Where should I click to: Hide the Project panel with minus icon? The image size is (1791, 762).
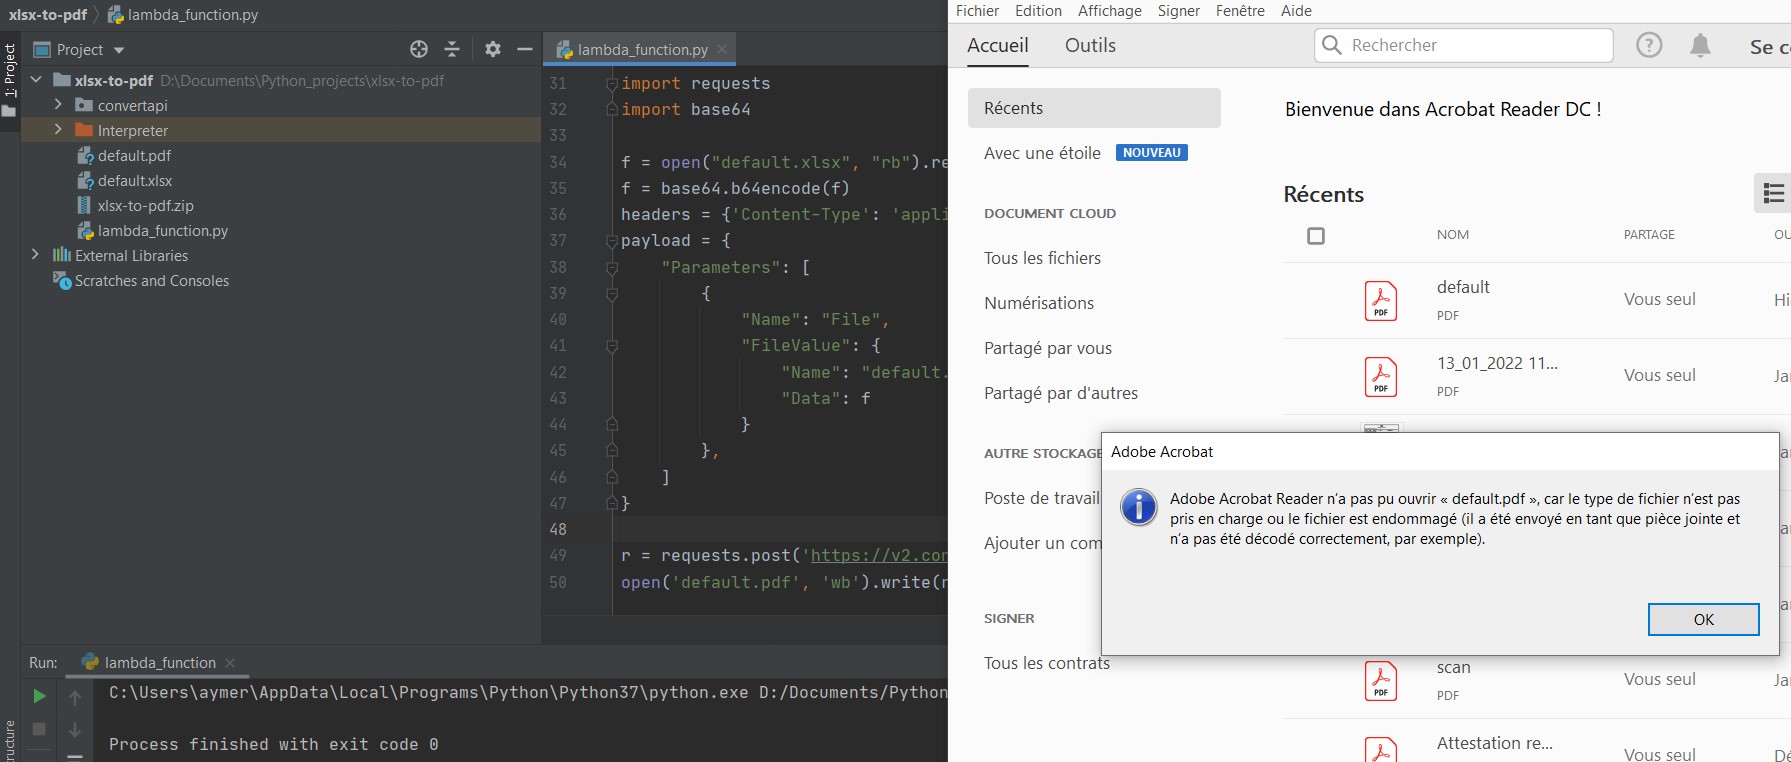(525, 49)
